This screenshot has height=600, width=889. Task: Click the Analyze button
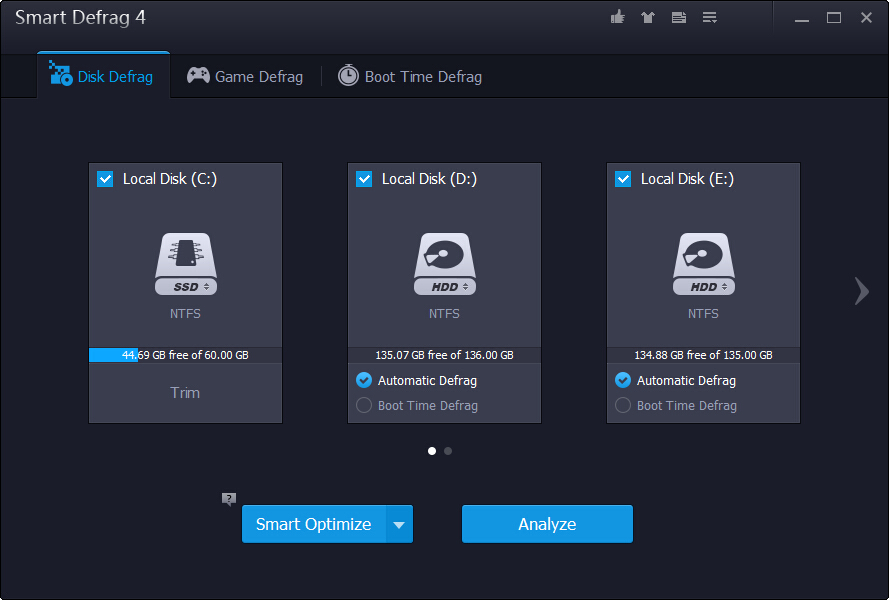(547, 524)
